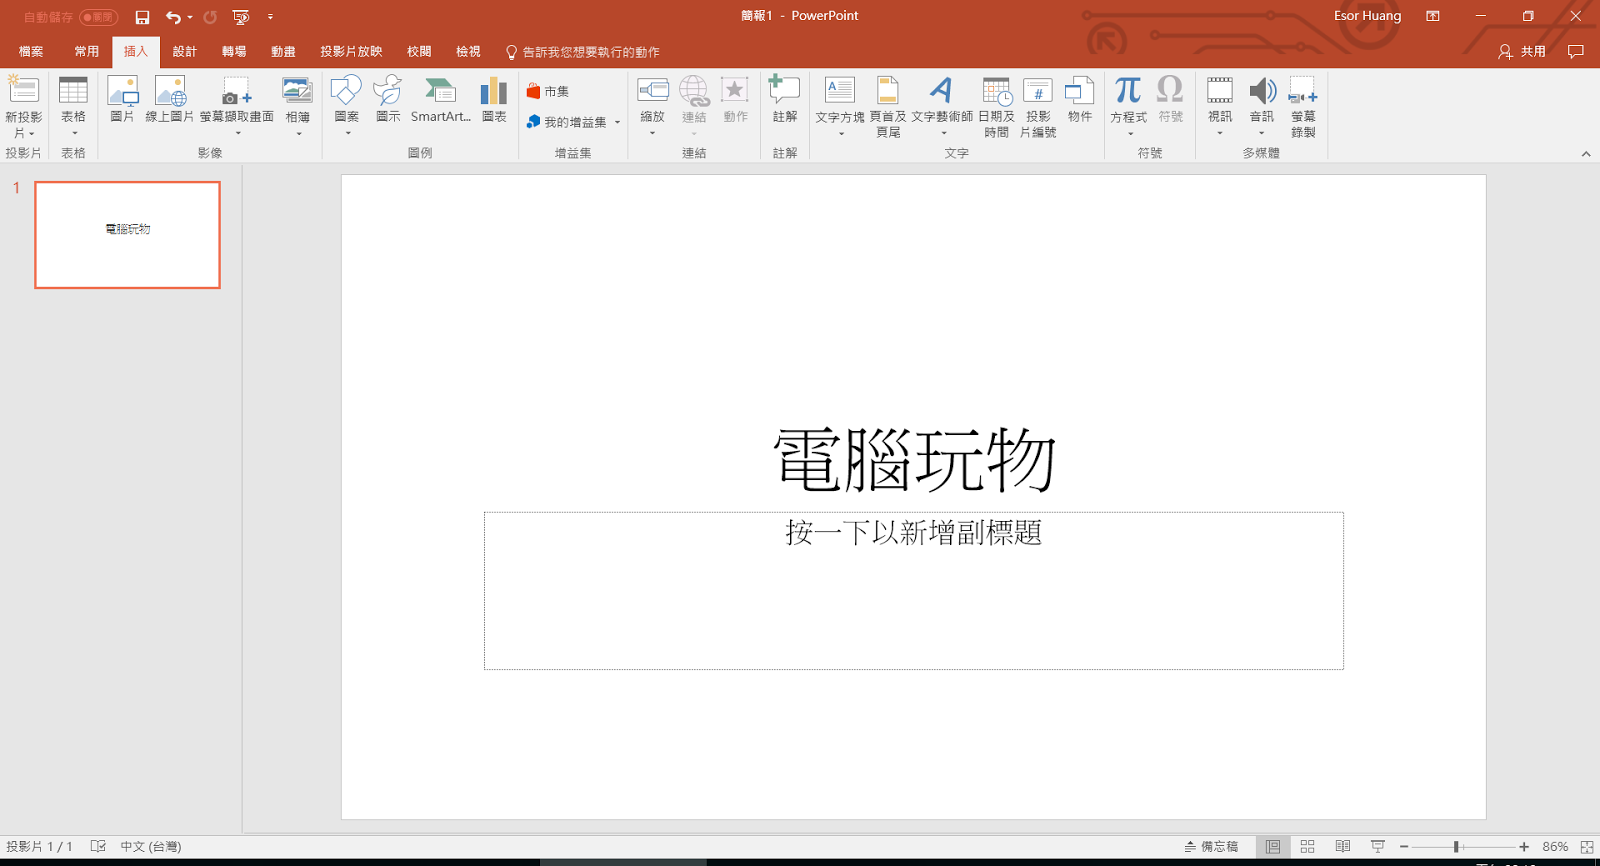Screen dimensions: 1600x866
Task: Click the zoom out minus button
Action: tap(1404, 847)
